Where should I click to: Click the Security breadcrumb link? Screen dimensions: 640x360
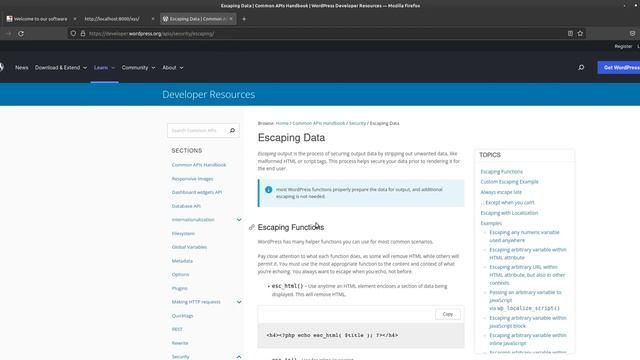click(357, 123)
